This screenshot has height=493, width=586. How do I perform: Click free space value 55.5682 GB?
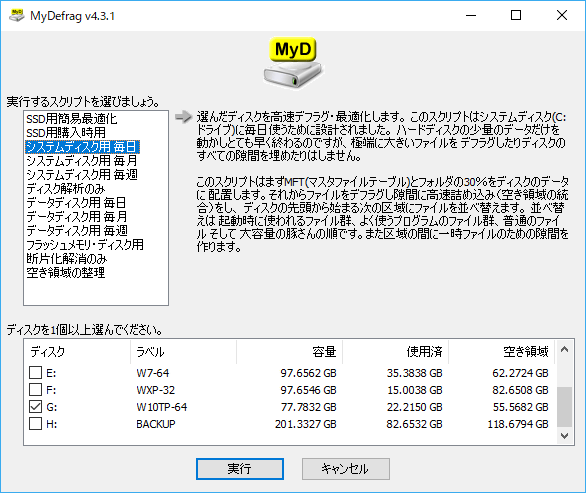pos(521,407)
